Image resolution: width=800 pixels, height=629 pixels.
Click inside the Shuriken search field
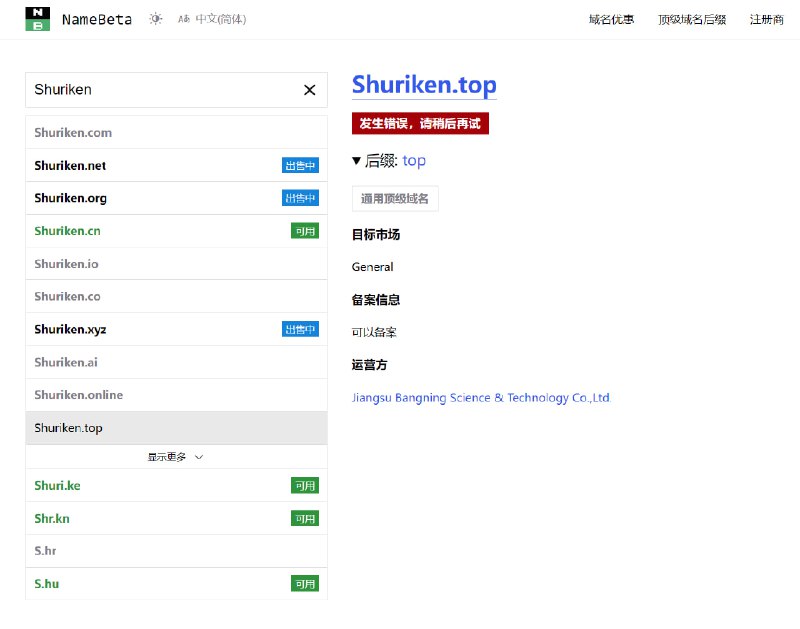[x=150, y=90]
